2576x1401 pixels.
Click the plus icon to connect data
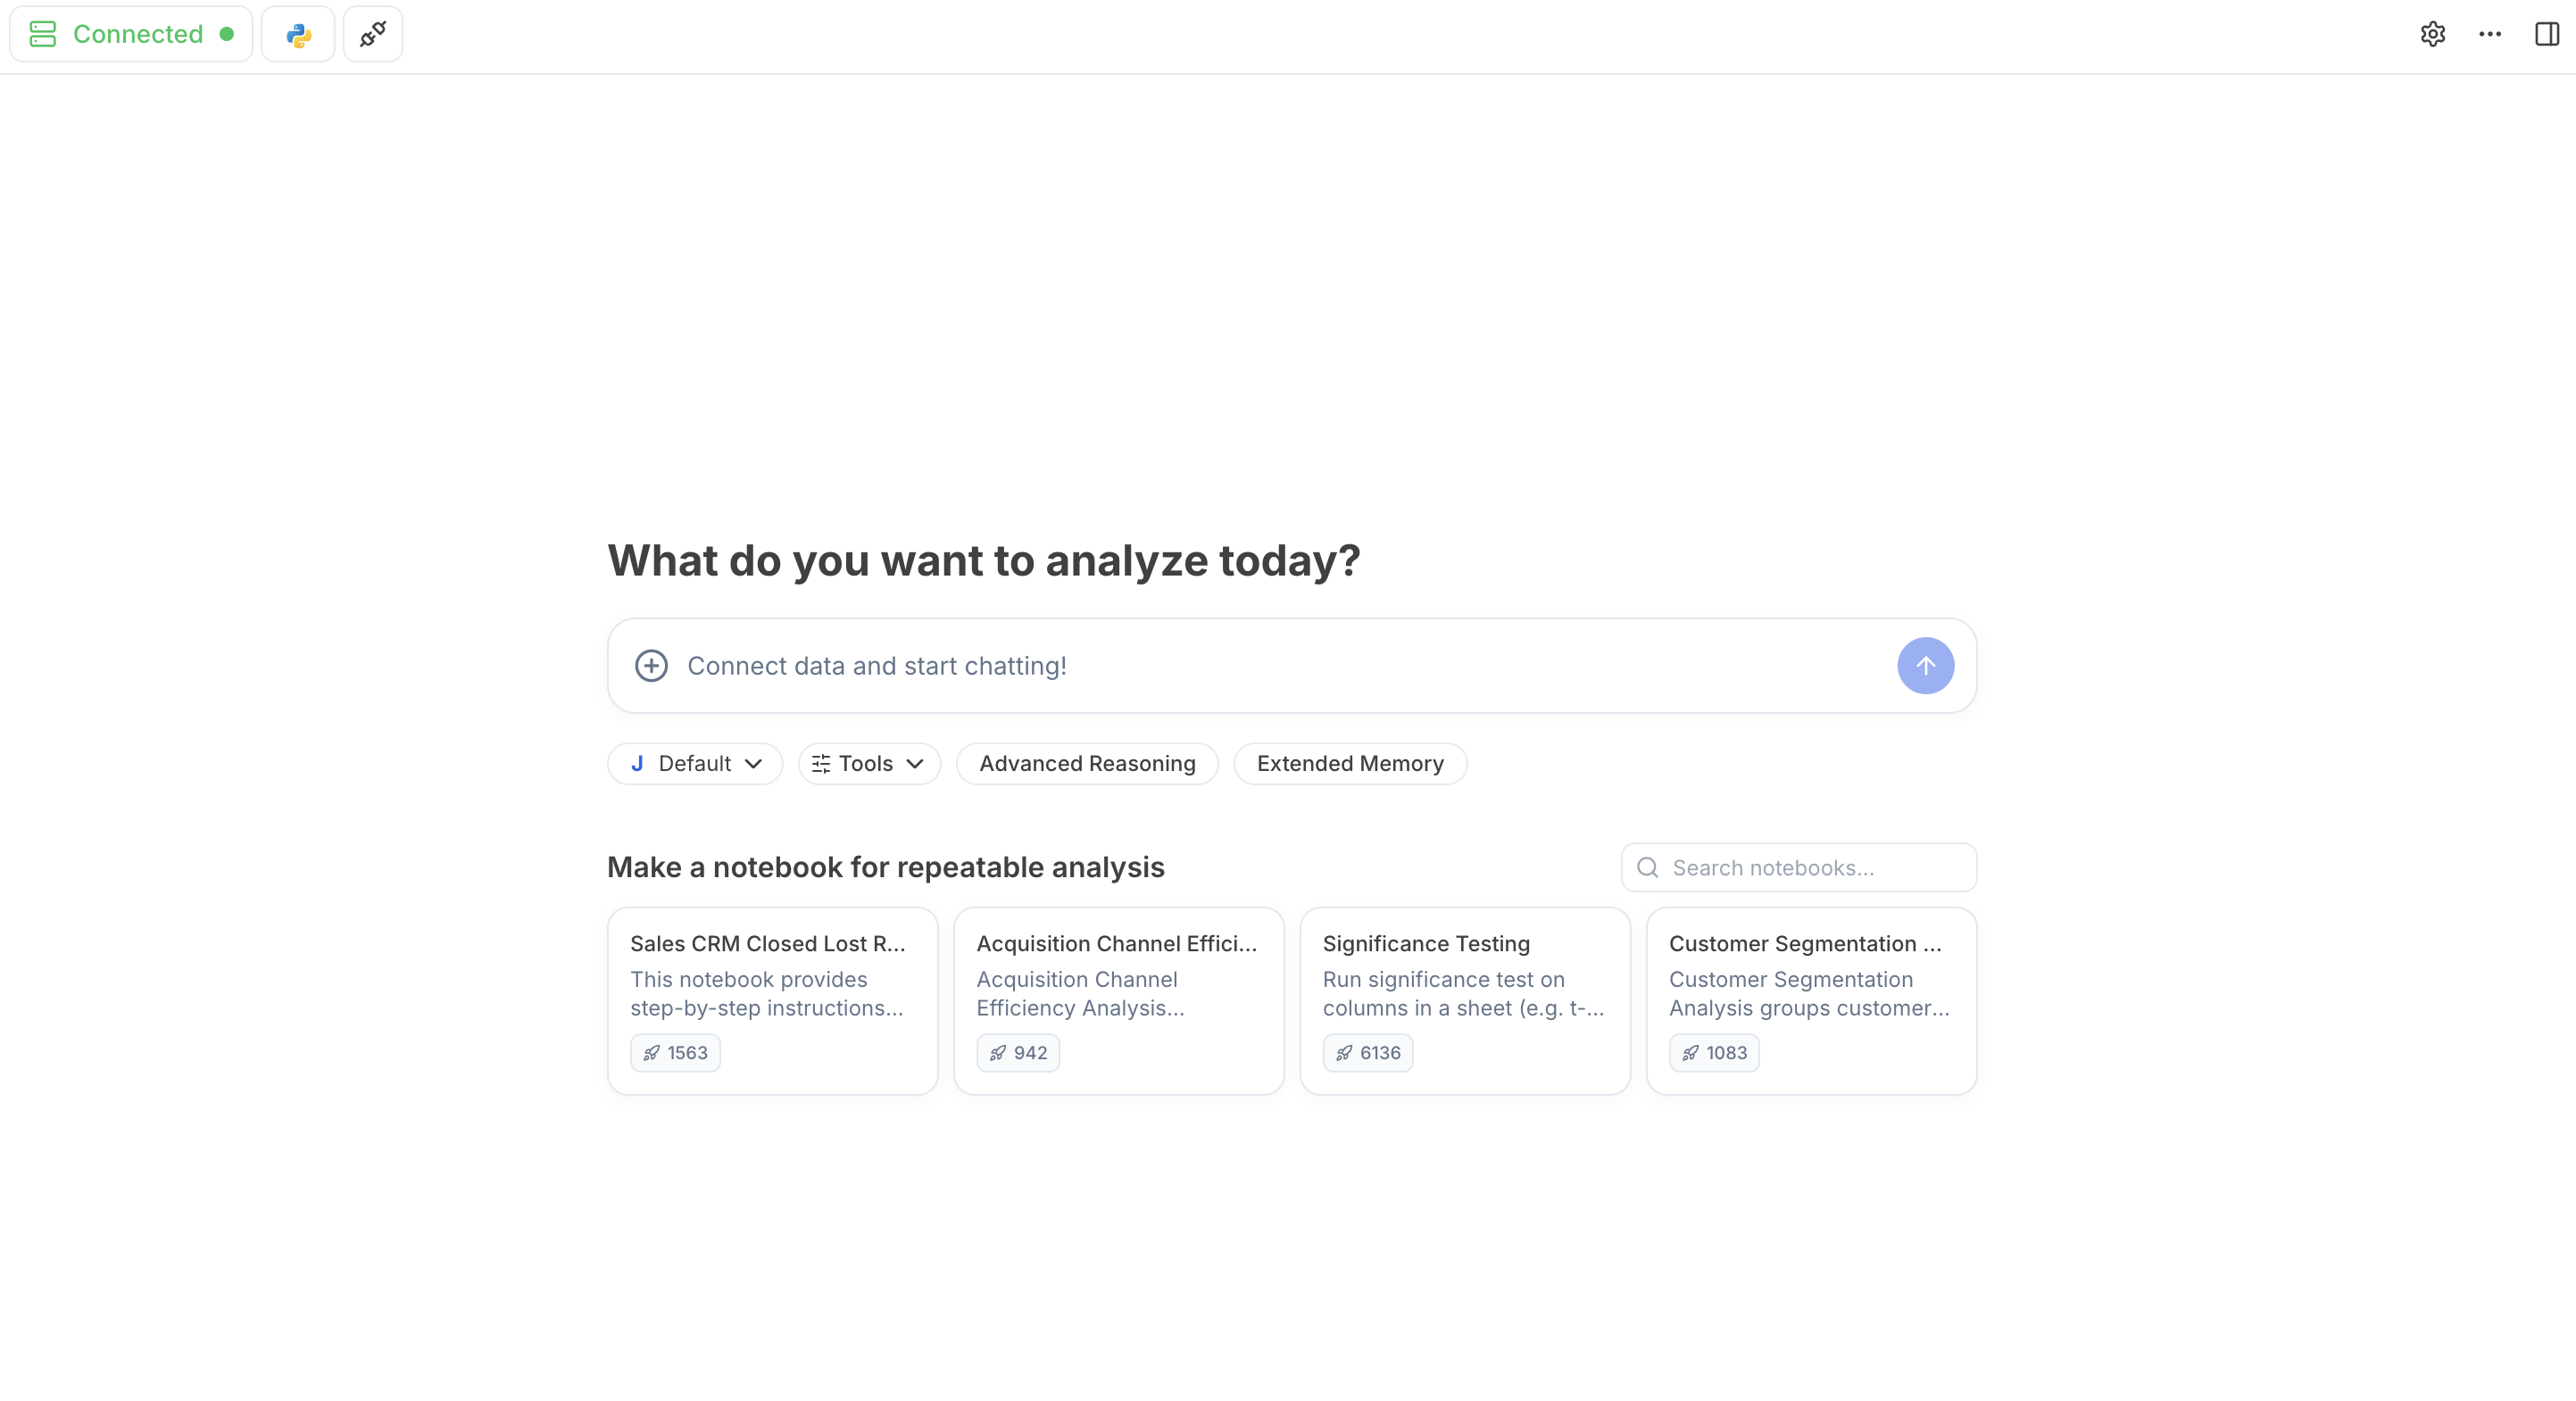tap(651, 665)
